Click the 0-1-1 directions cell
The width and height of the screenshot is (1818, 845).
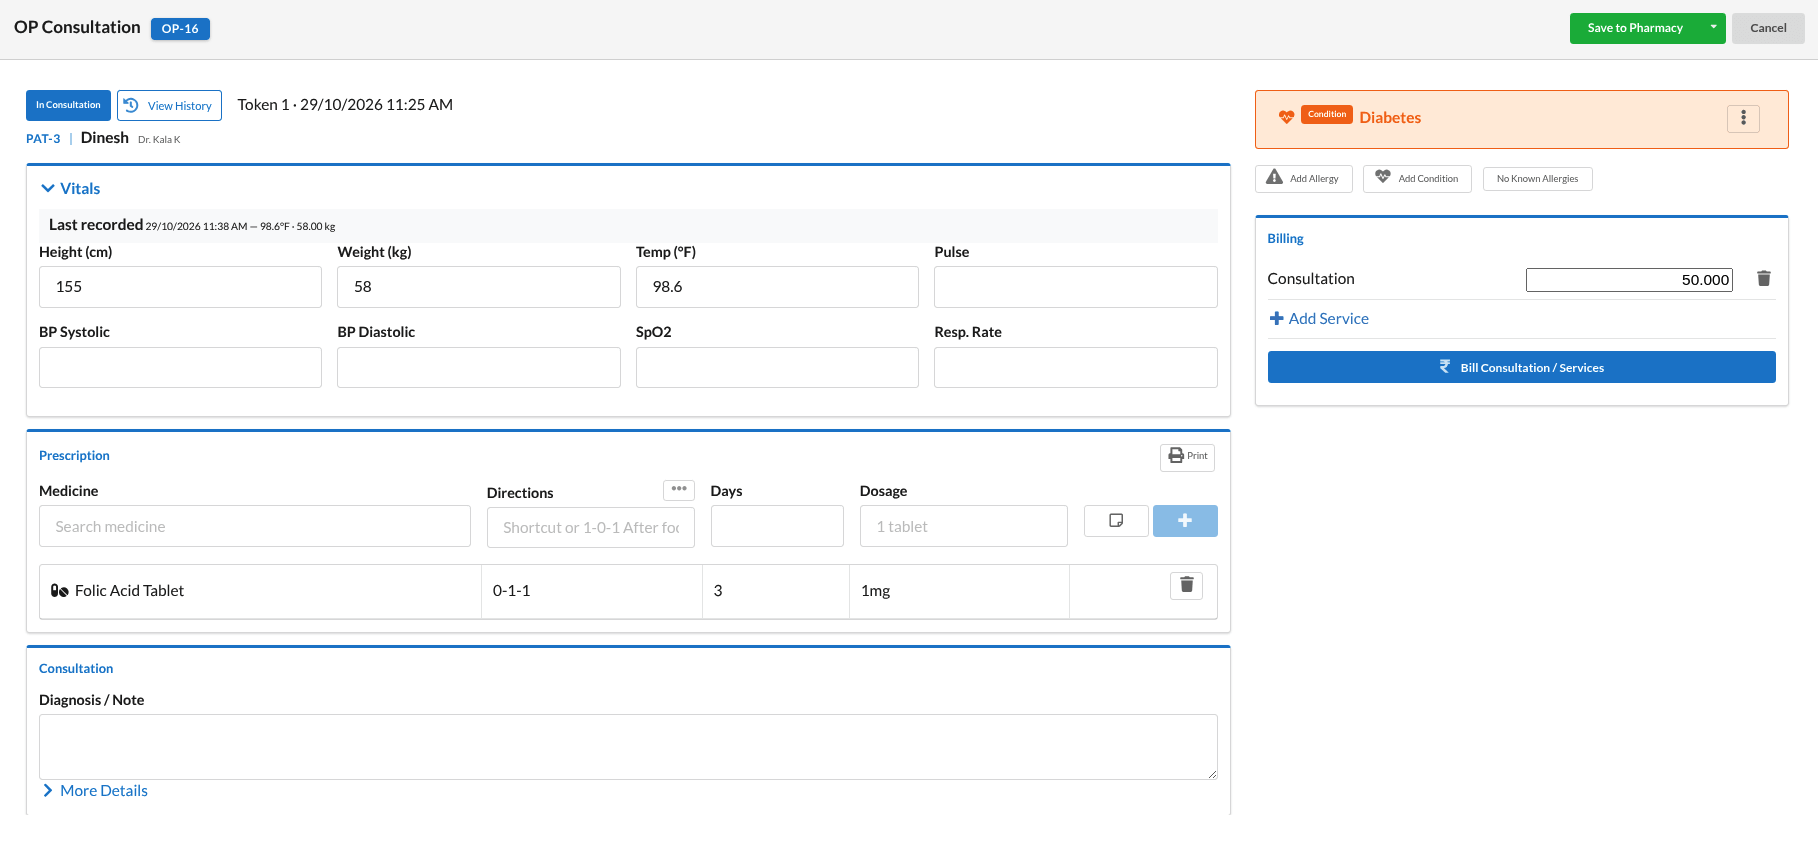592,591
